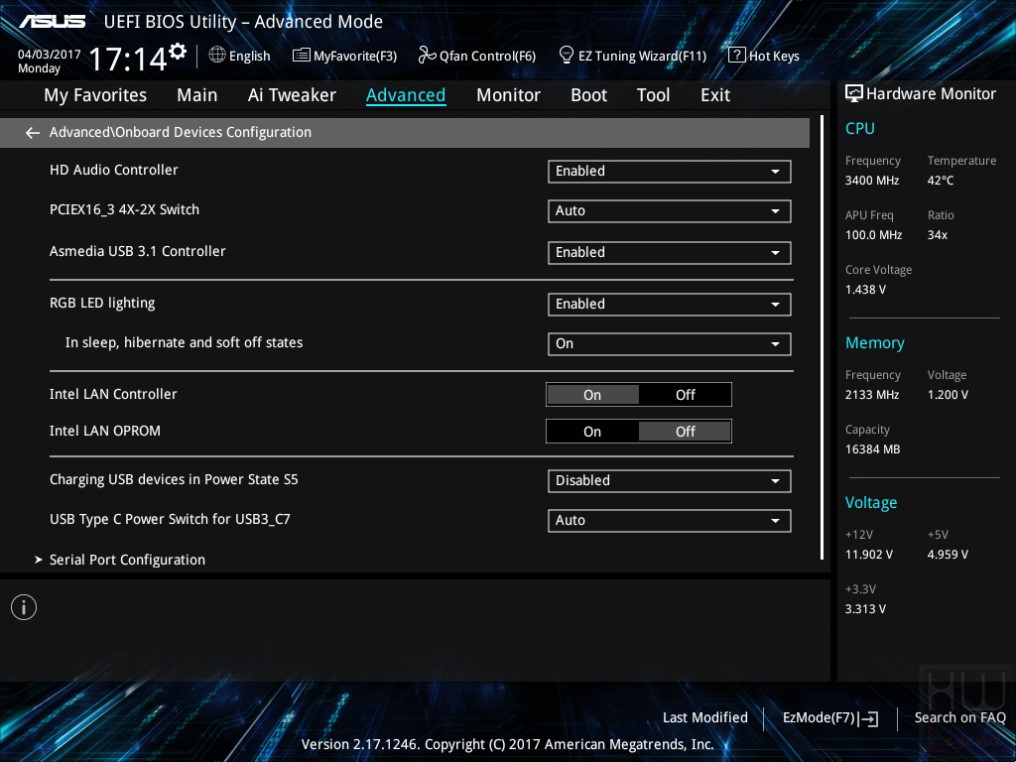The width and height of the screenshot is (1016, 762).
Task: Click the EZ Tuning Wizard lightbulb icon
Action: coord(566,55)
